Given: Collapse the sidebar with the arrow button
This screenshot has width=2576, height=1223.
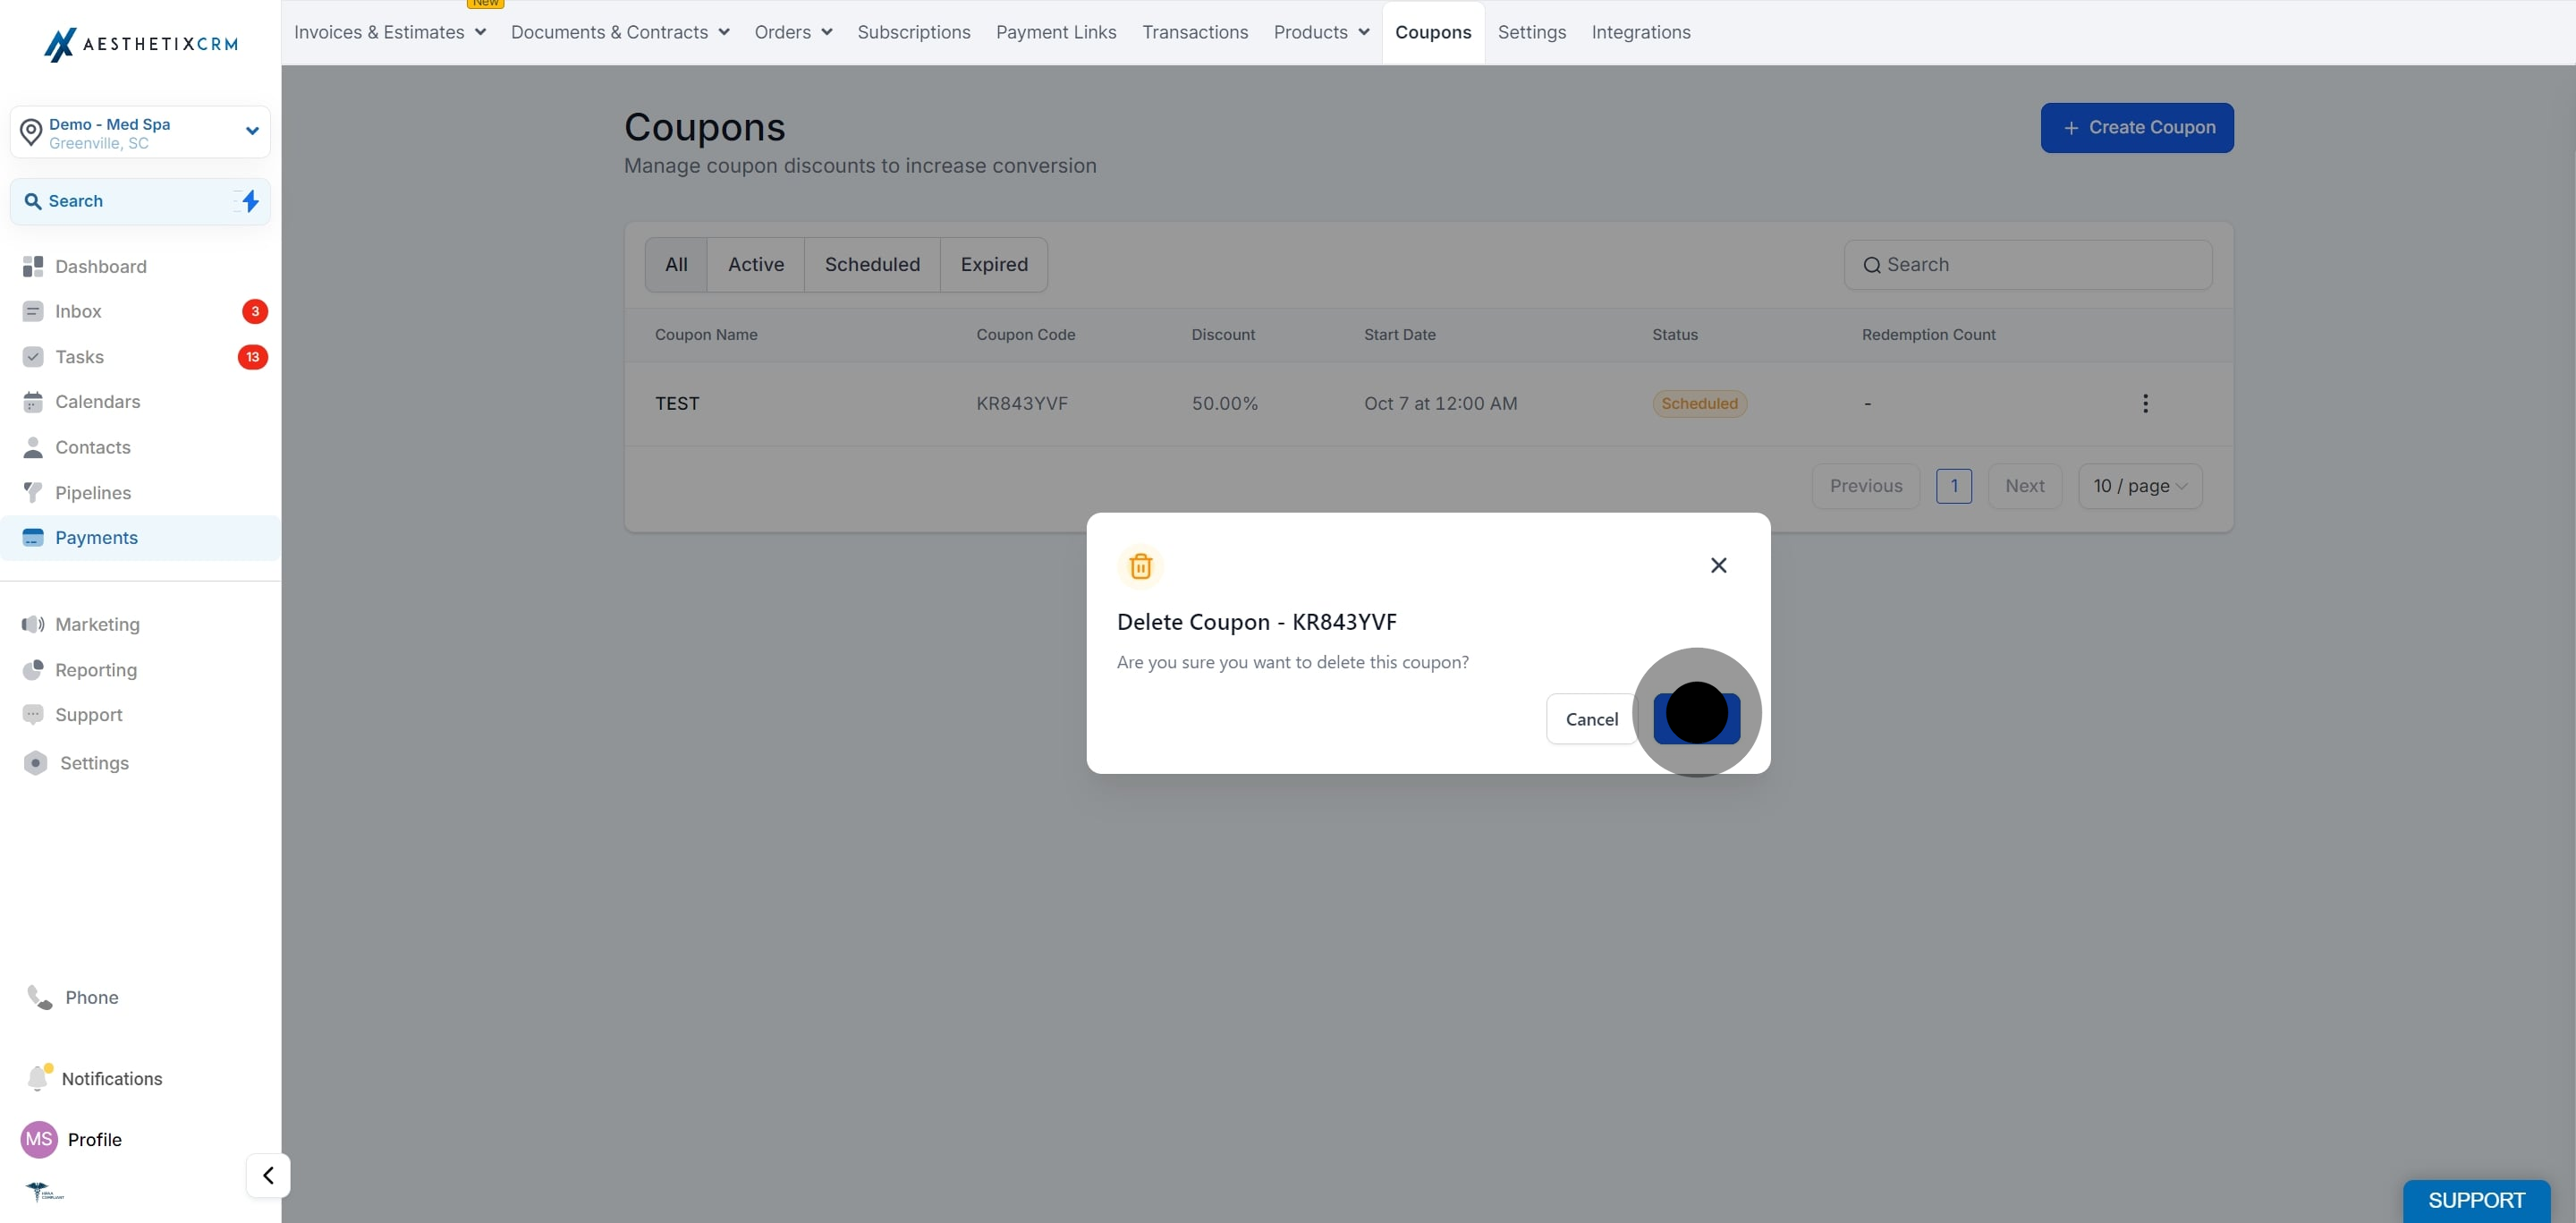Looking at the screenshot, I should (x=268, y=1175).
